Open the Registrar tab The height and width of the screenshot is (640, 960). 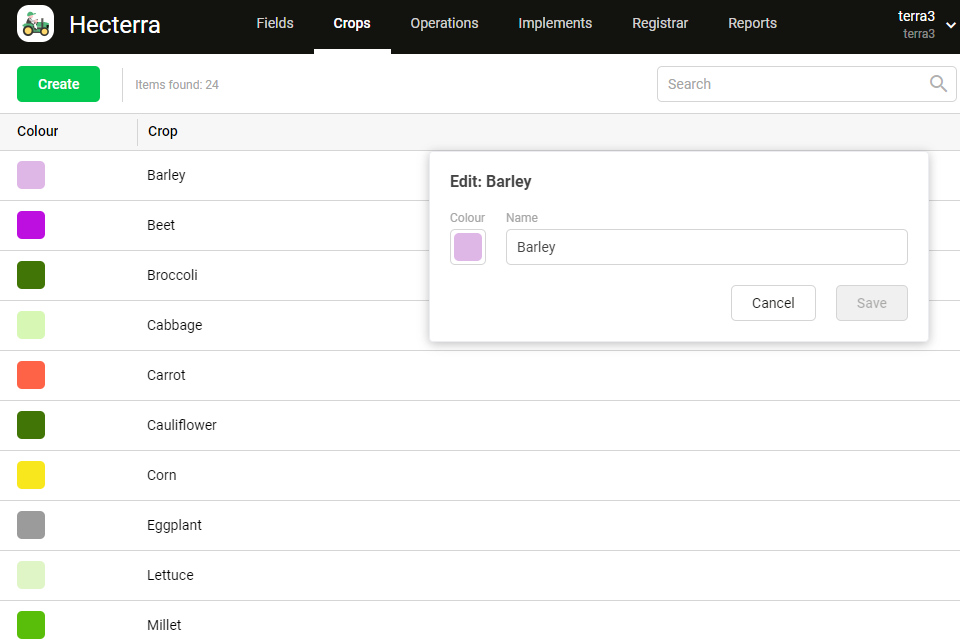pyautogui.click(x=660, y=23)
